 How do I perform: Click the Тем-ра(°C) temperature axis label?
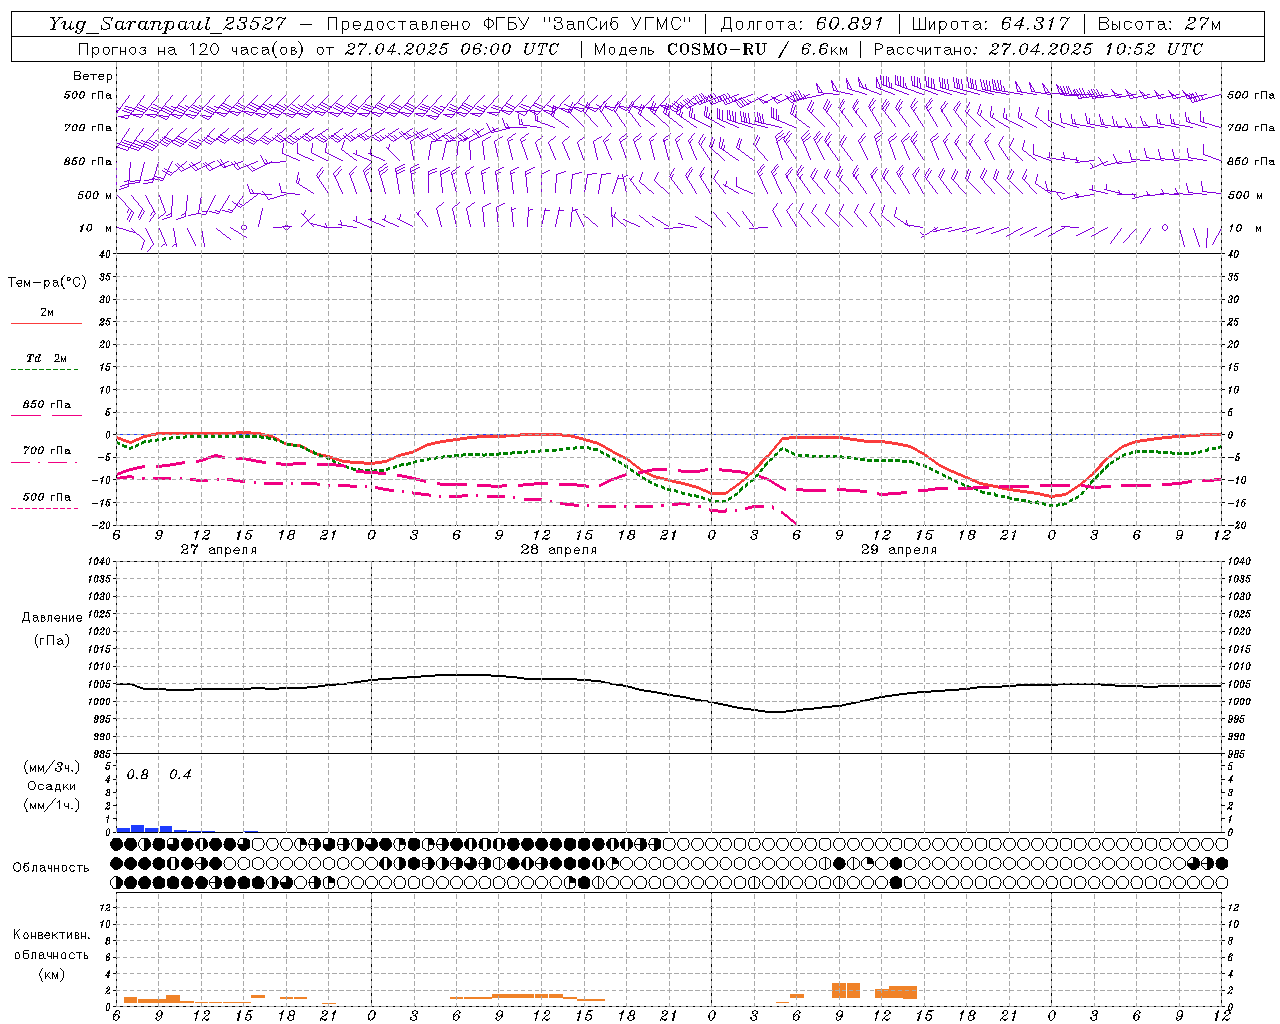tap(47, 283)
